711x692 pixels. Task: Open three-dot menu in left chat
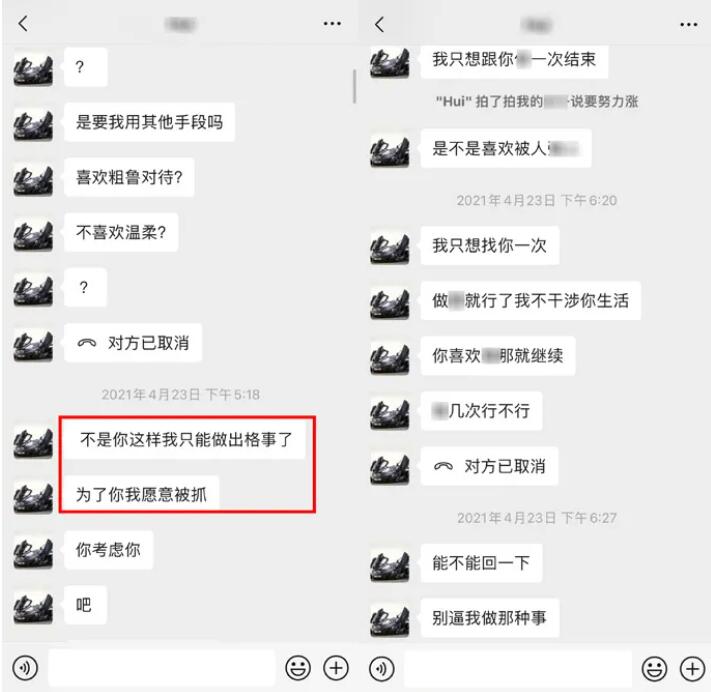(332, 24)
